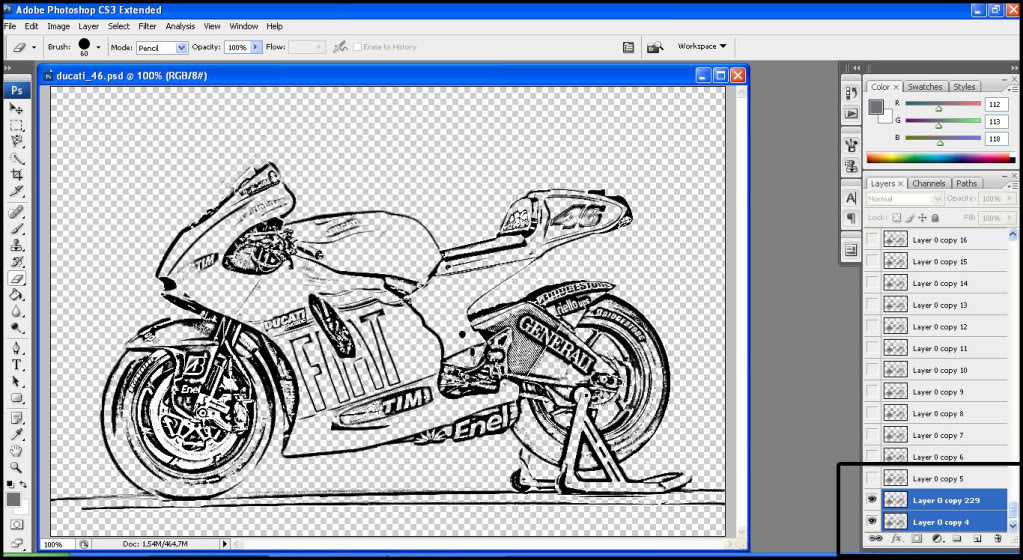
Task: Select Layer 0 copy 10
Action: pos(937,370)
